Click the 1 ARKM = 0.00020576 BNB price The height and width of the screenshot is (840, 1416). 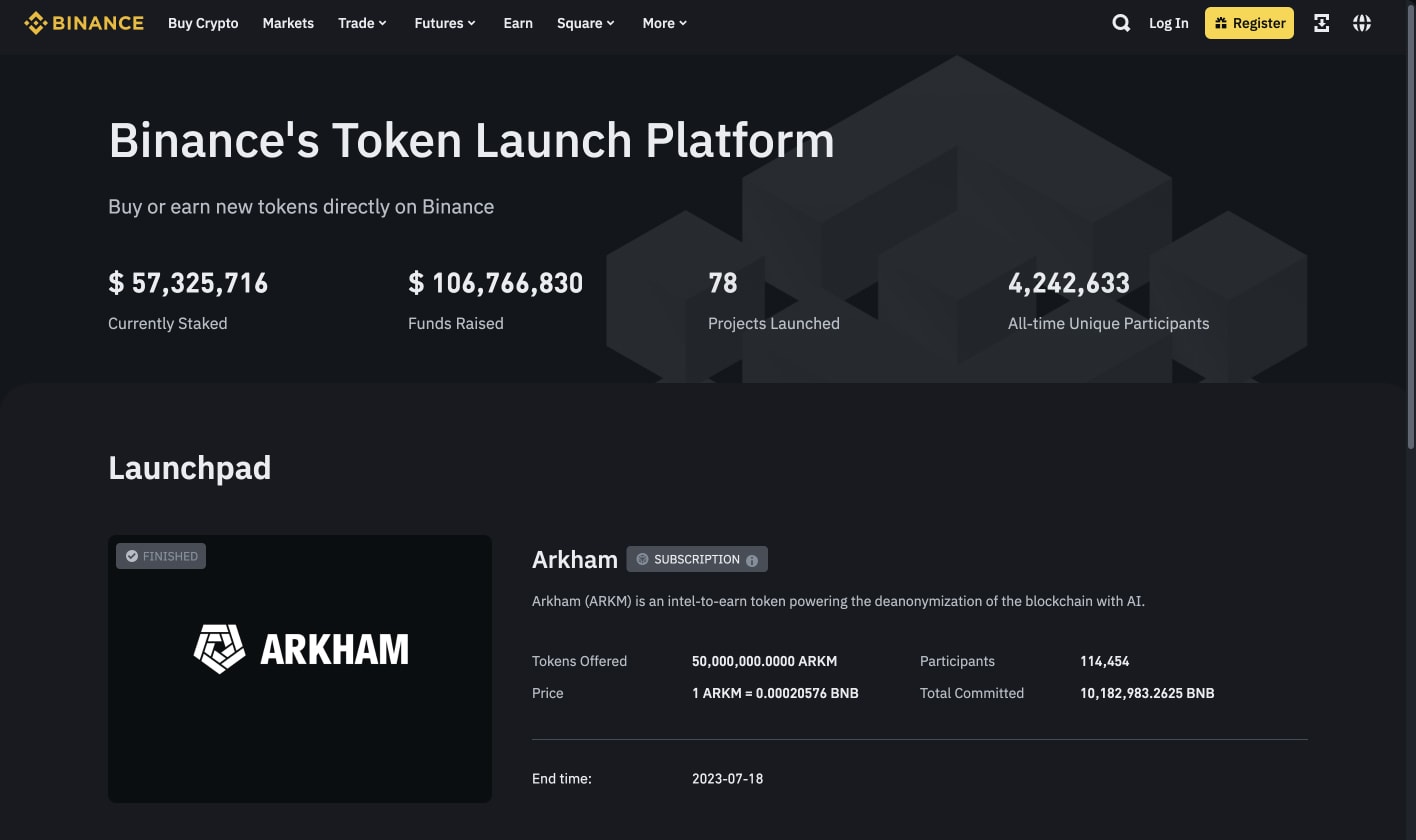coord(775,693)
